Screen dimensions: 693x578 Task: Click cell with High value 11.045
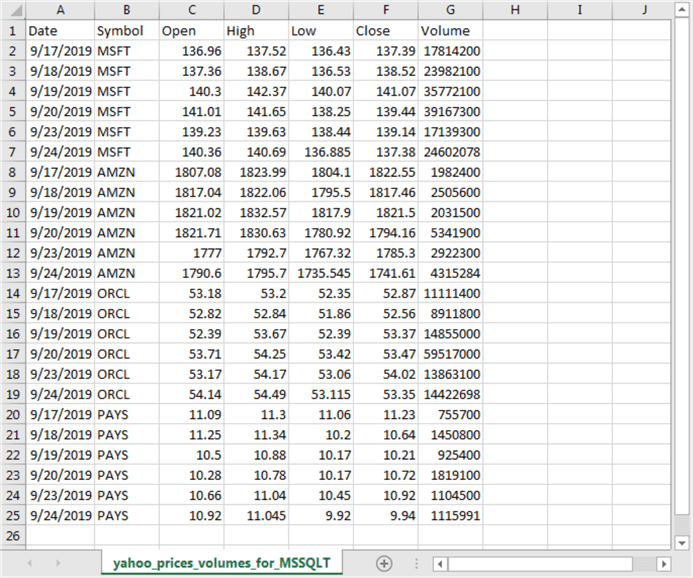[x=256, y=516]
